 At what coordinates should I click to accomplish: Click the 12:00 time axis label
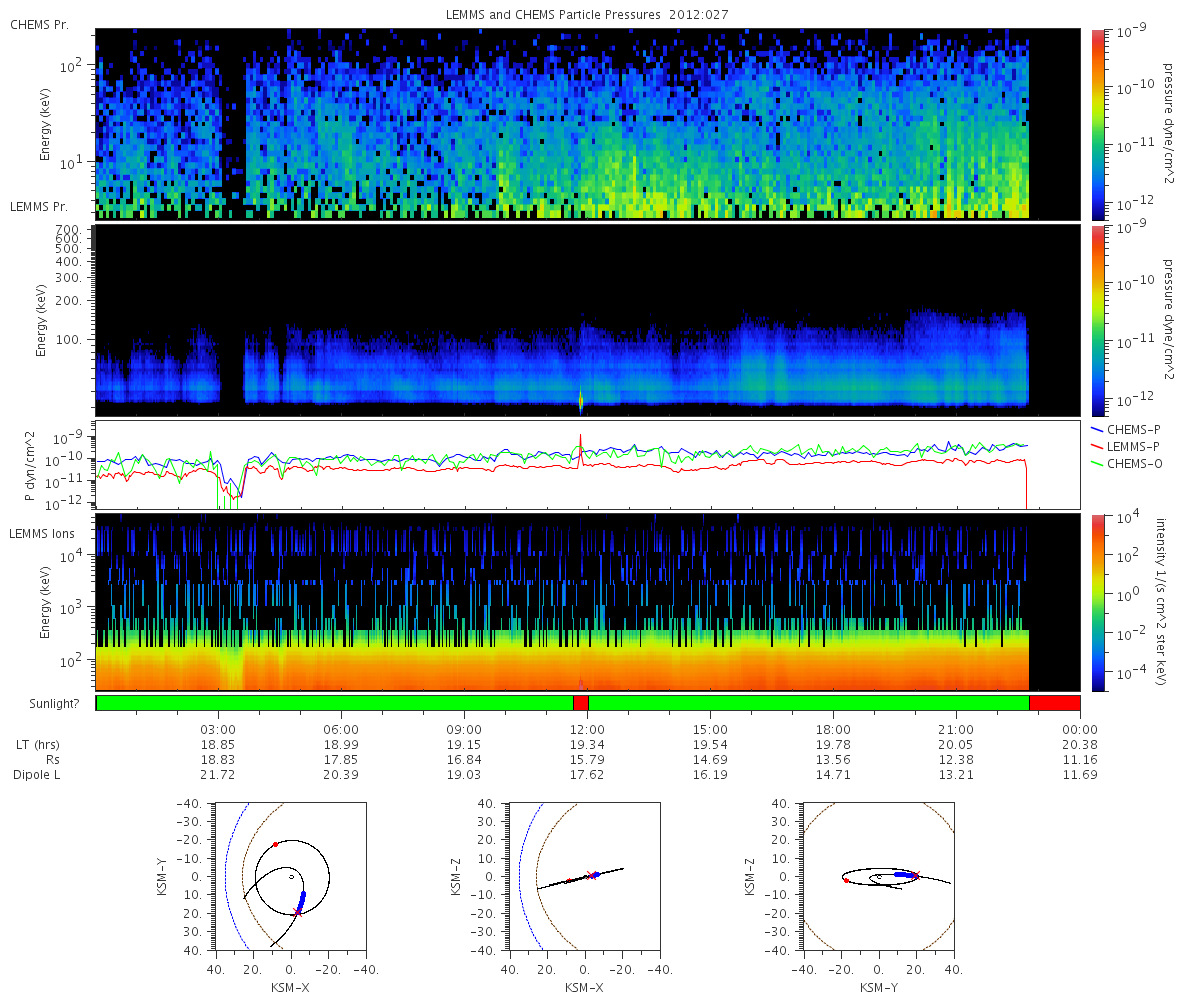[587, 730]
